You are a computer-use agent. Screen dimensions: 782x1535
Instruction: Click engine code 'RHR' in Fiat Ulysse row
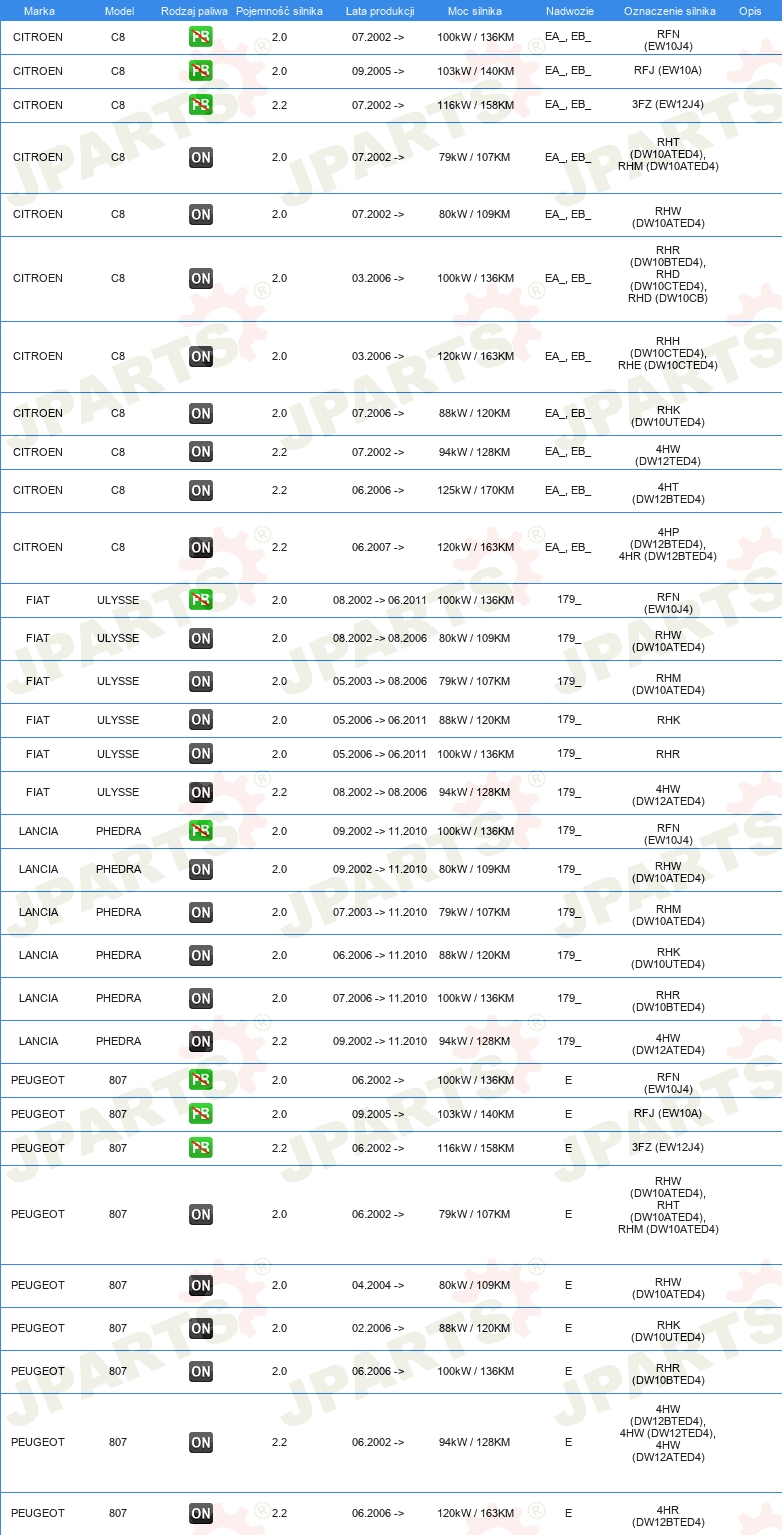tap(668, 754)
